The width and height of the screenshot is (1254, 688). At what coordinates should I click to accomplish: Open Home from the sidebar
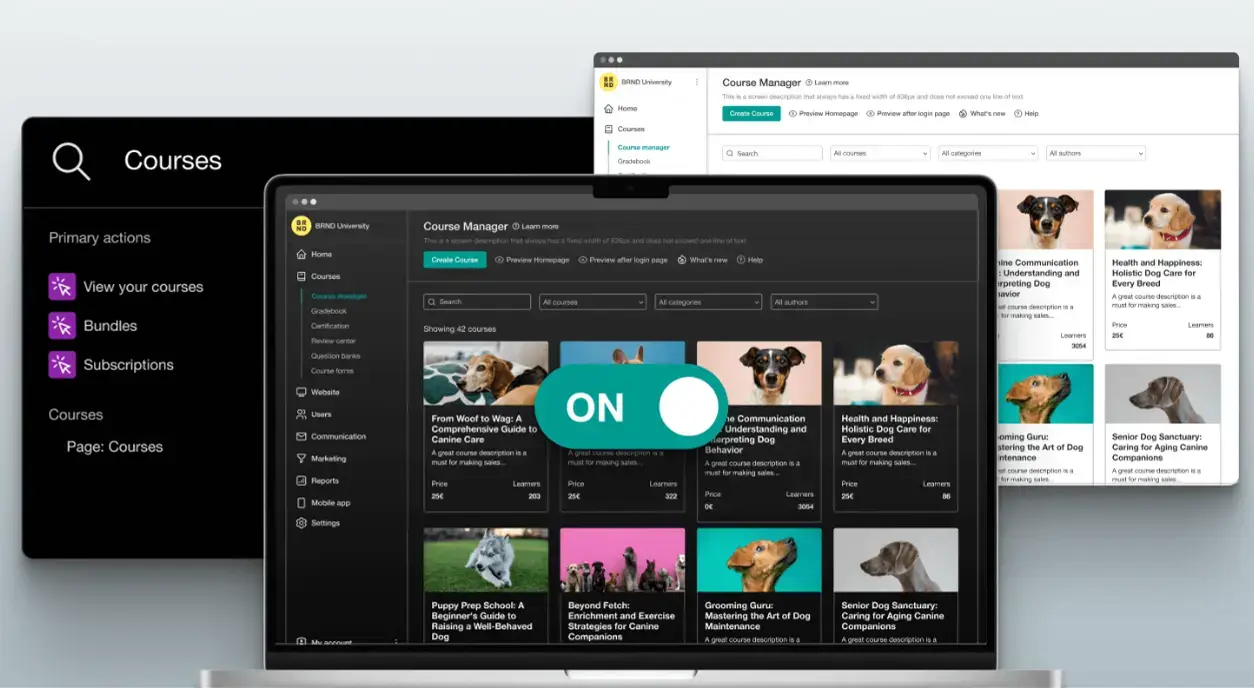(323, 254)
